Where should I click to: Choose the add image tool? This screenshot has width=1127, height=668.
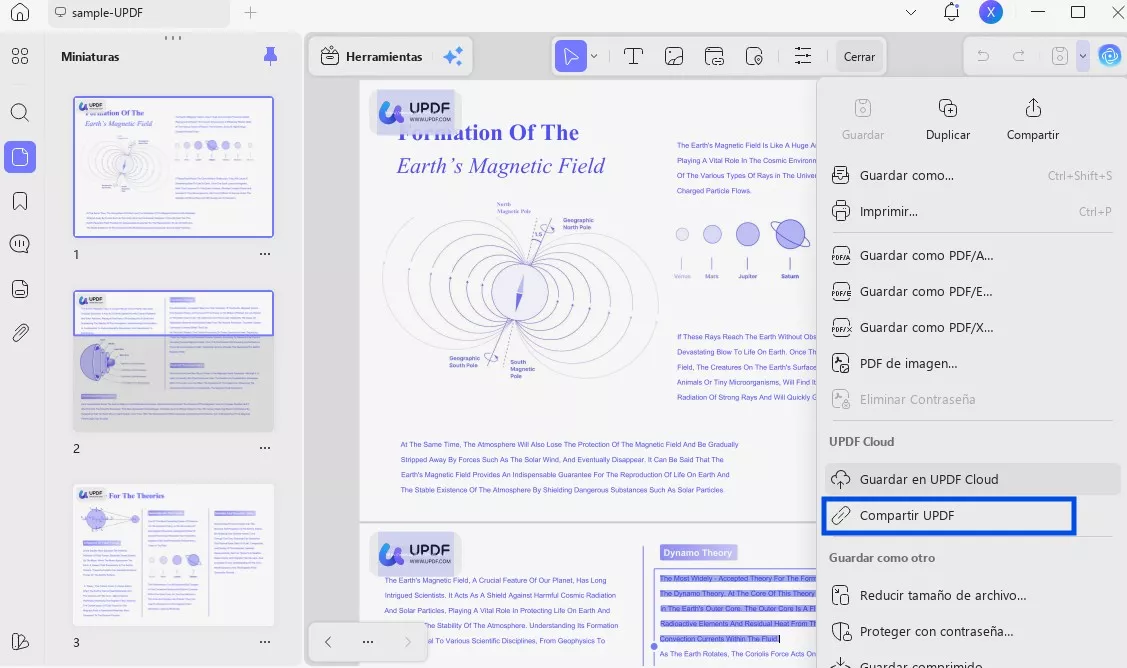(673, 56)
